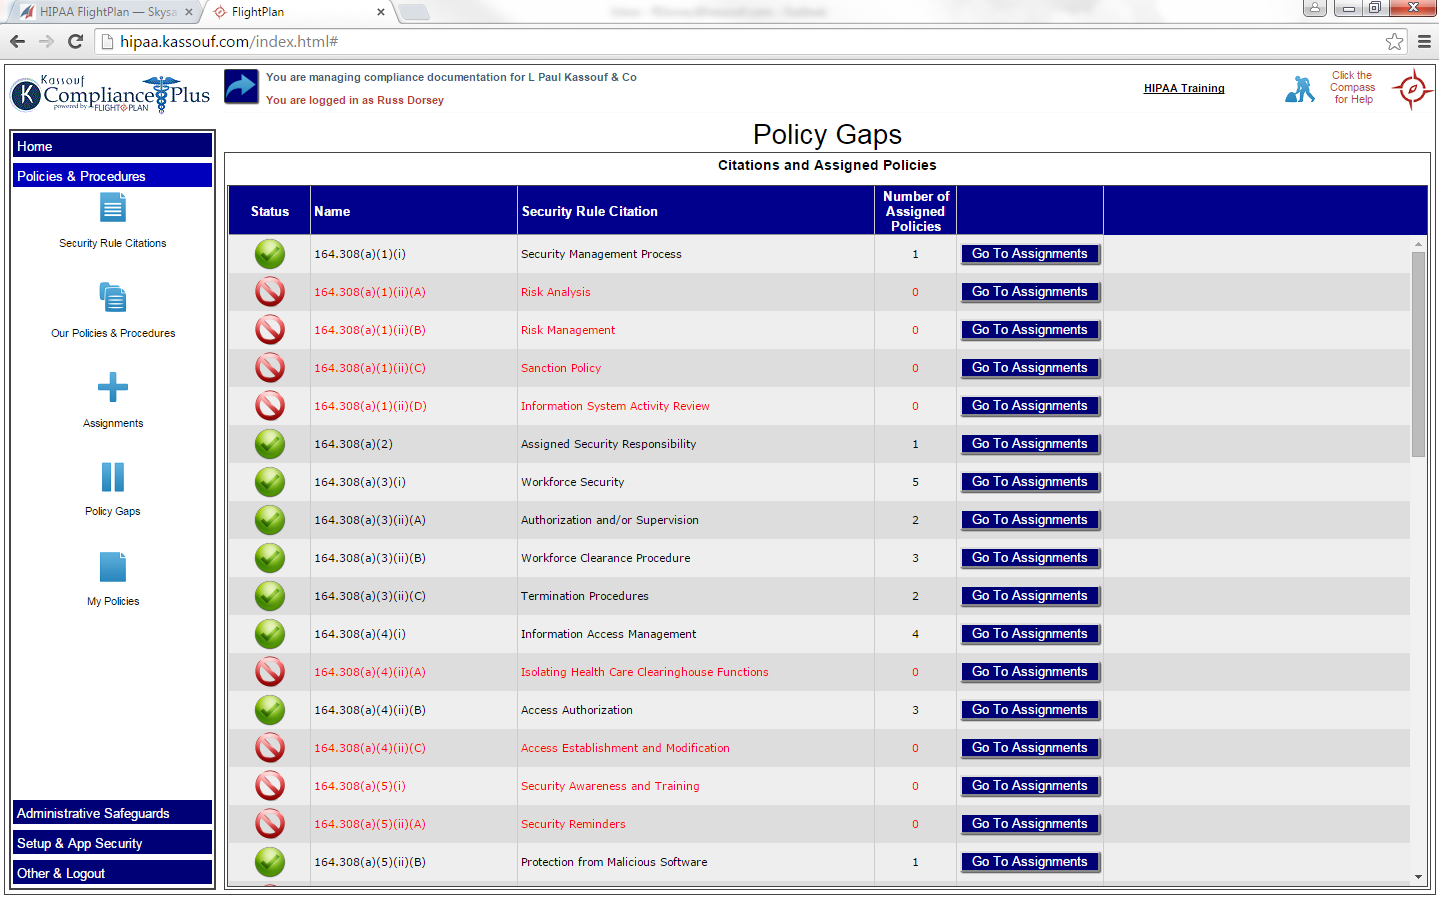Image resolution: width=1439 pixels, height=898 pixels.
Task: Close the FlightPlan browser tab
Action: point(381,12)
